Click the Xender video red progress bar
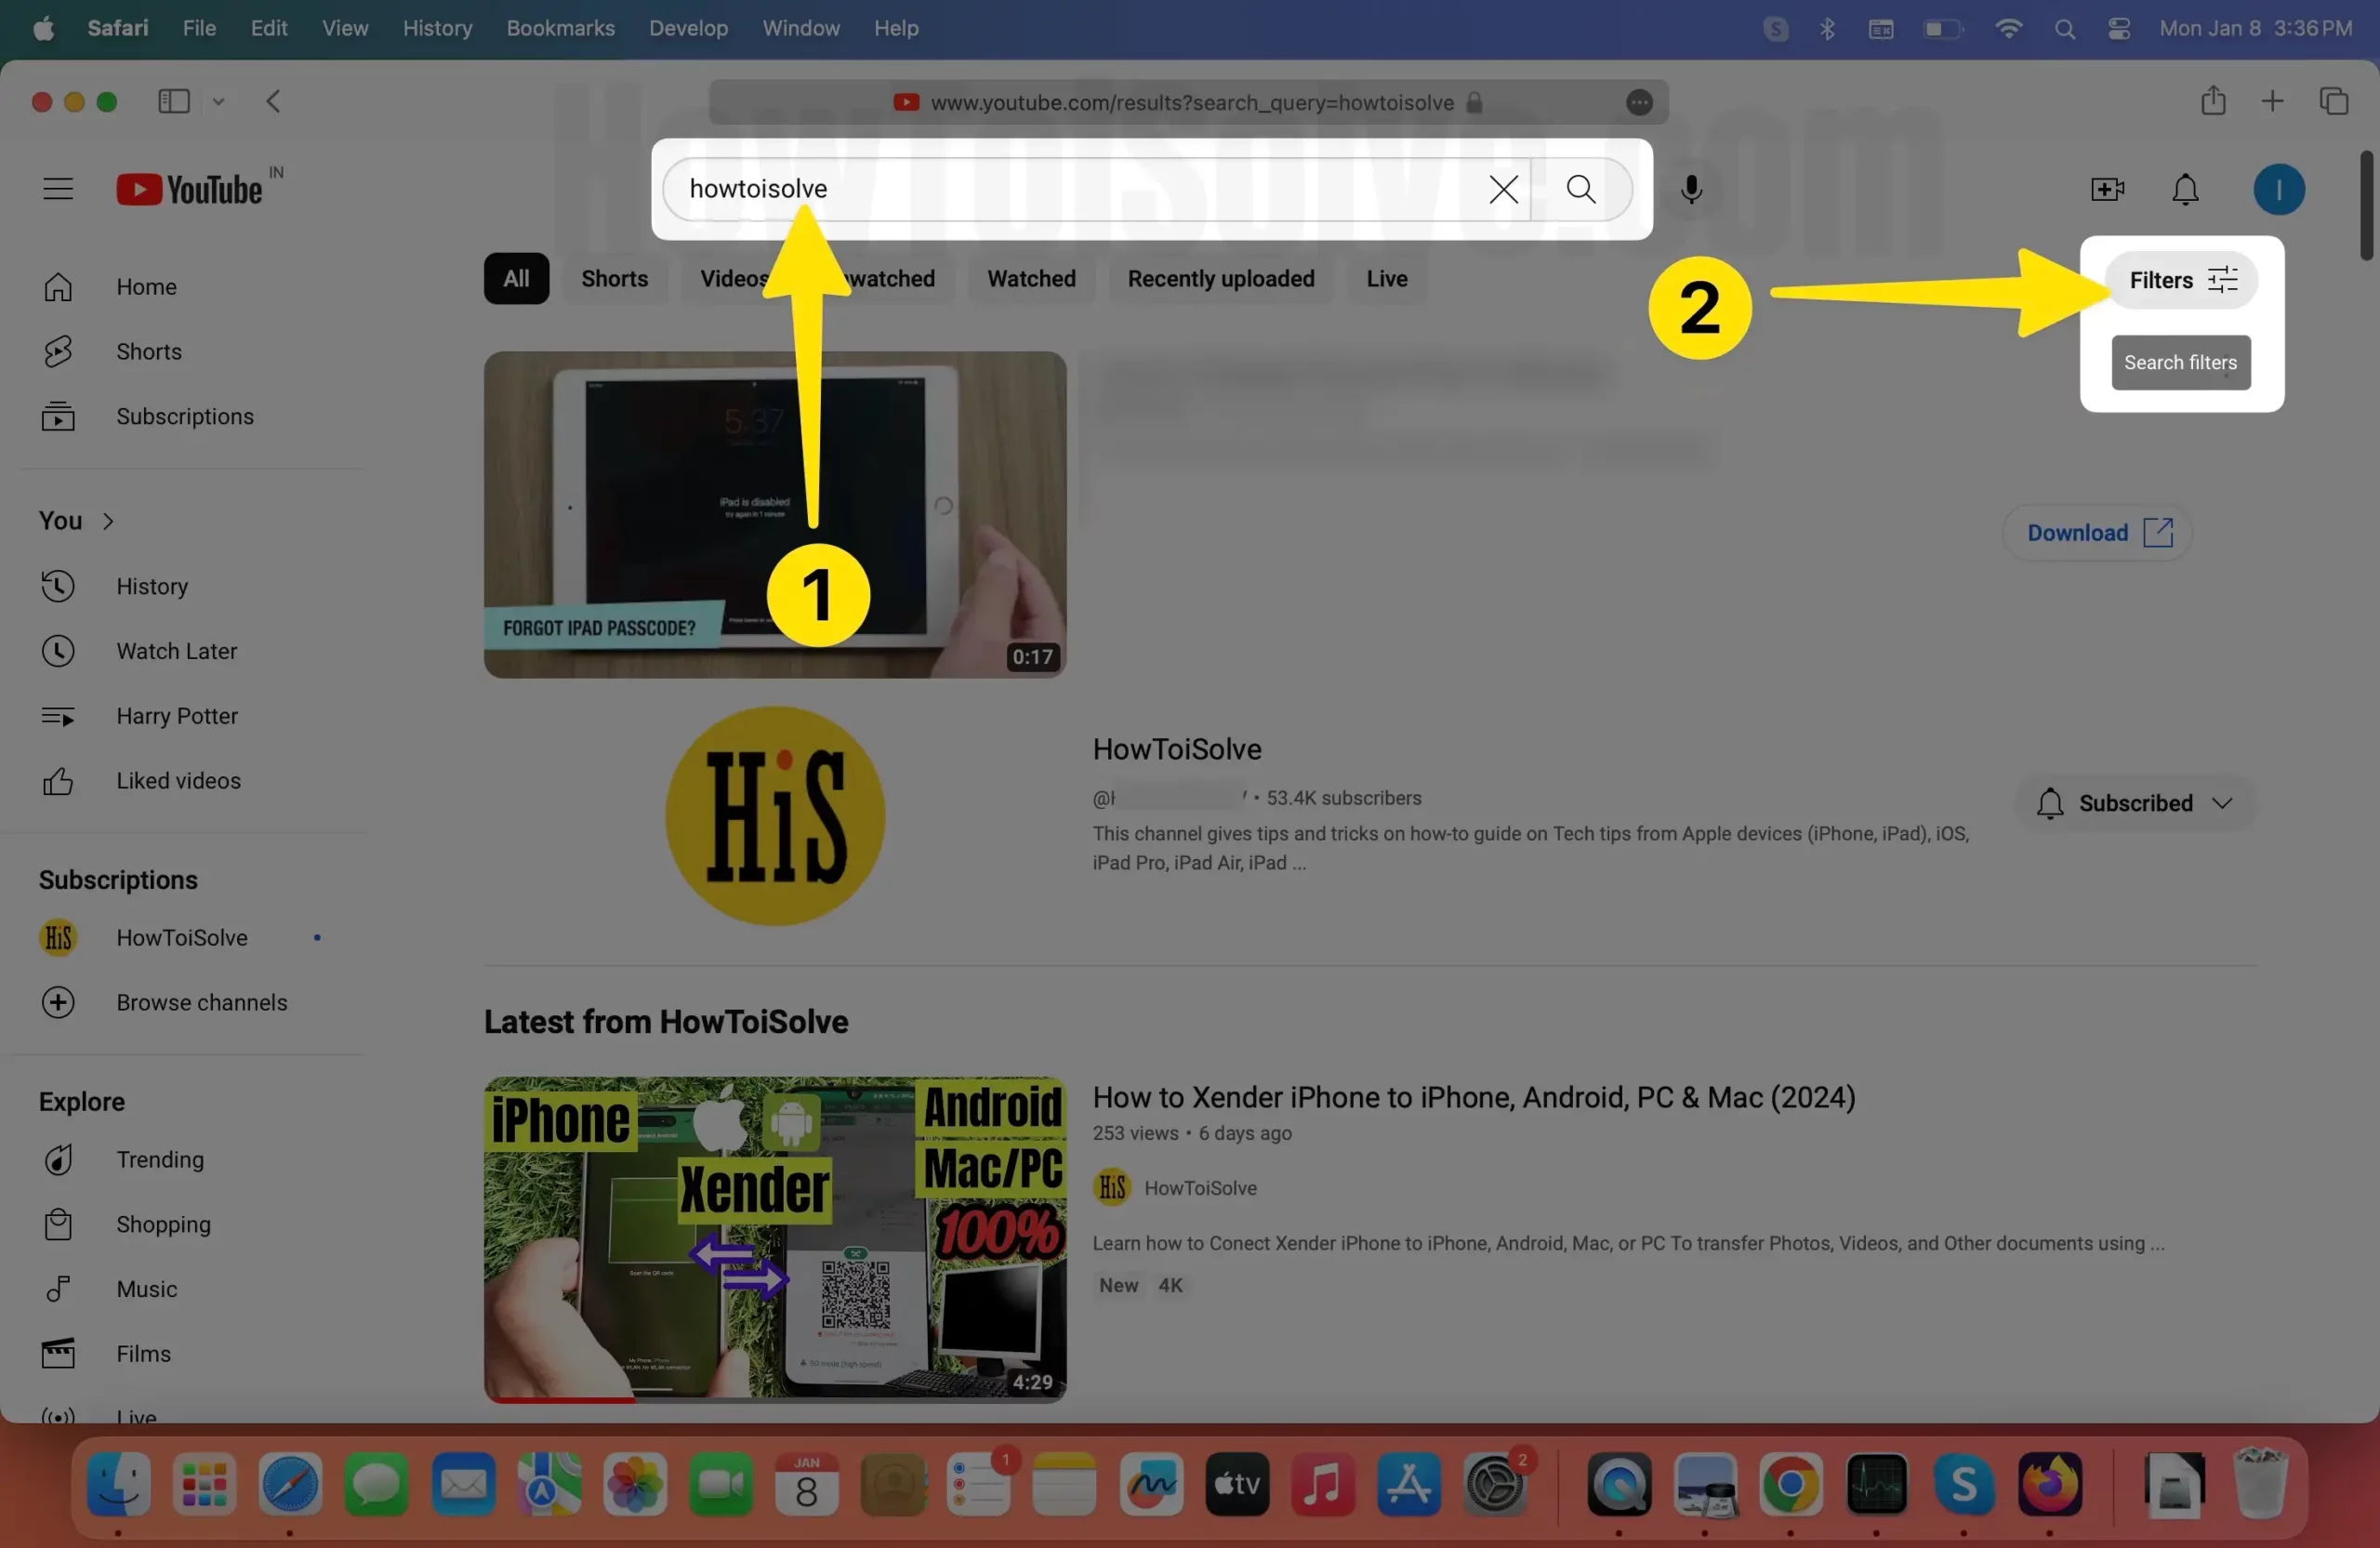 pyautogui.click(x=560, y=1399)
